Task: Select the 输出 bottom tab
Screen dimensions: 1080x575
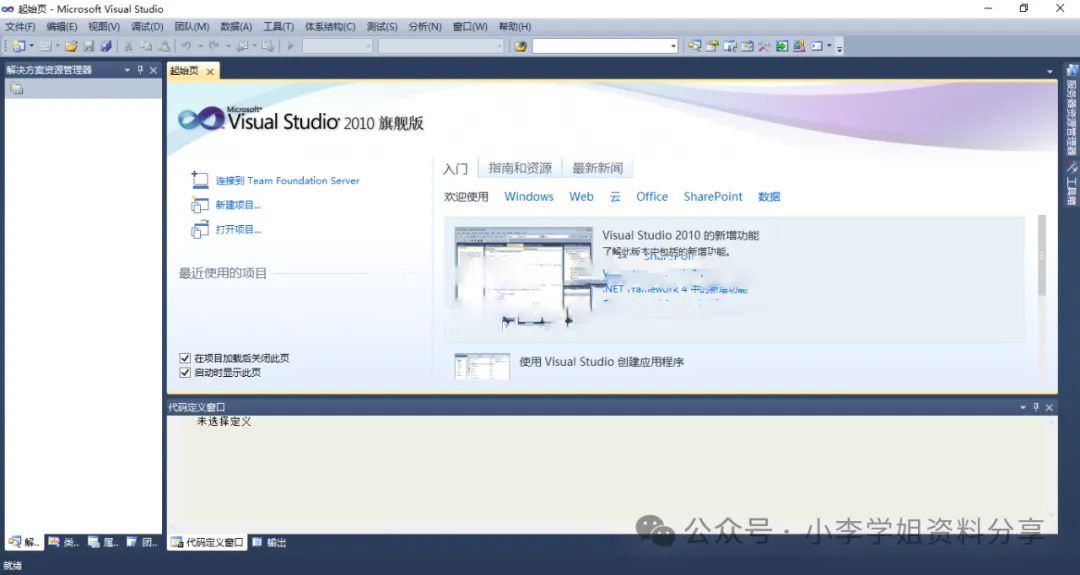Action: pyautogui.click(x=269, y=543)
